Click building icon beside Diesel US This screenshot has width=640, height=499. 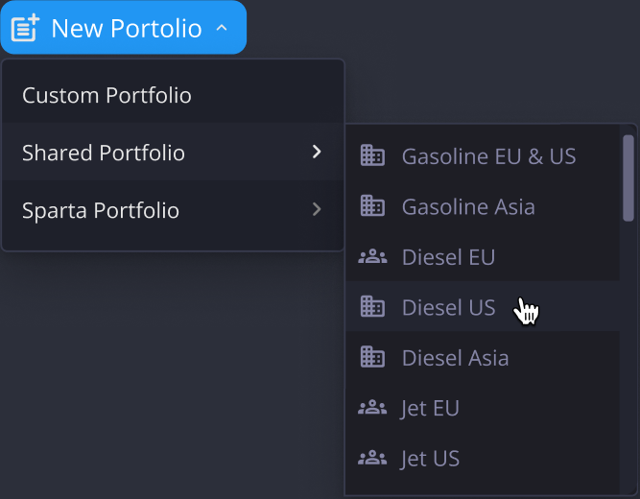372,308
